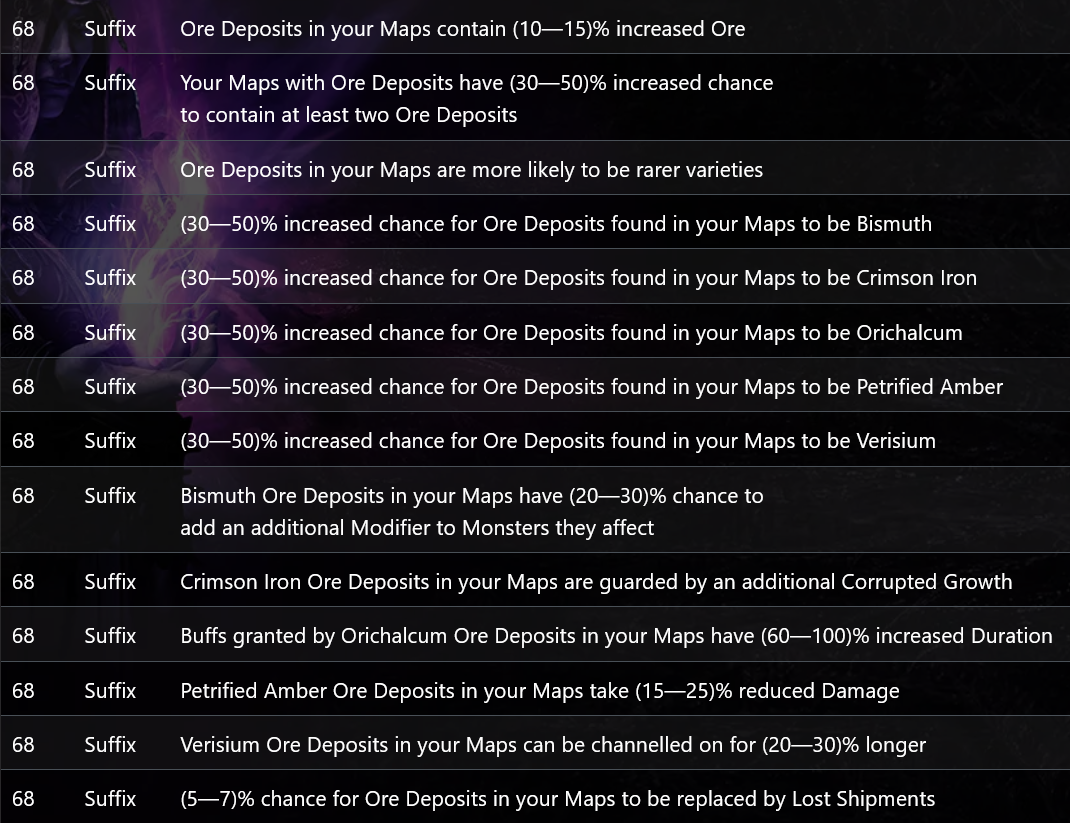
Task: Click Suffix in the Orichalcum Duration row
Action: click(111, 635)
